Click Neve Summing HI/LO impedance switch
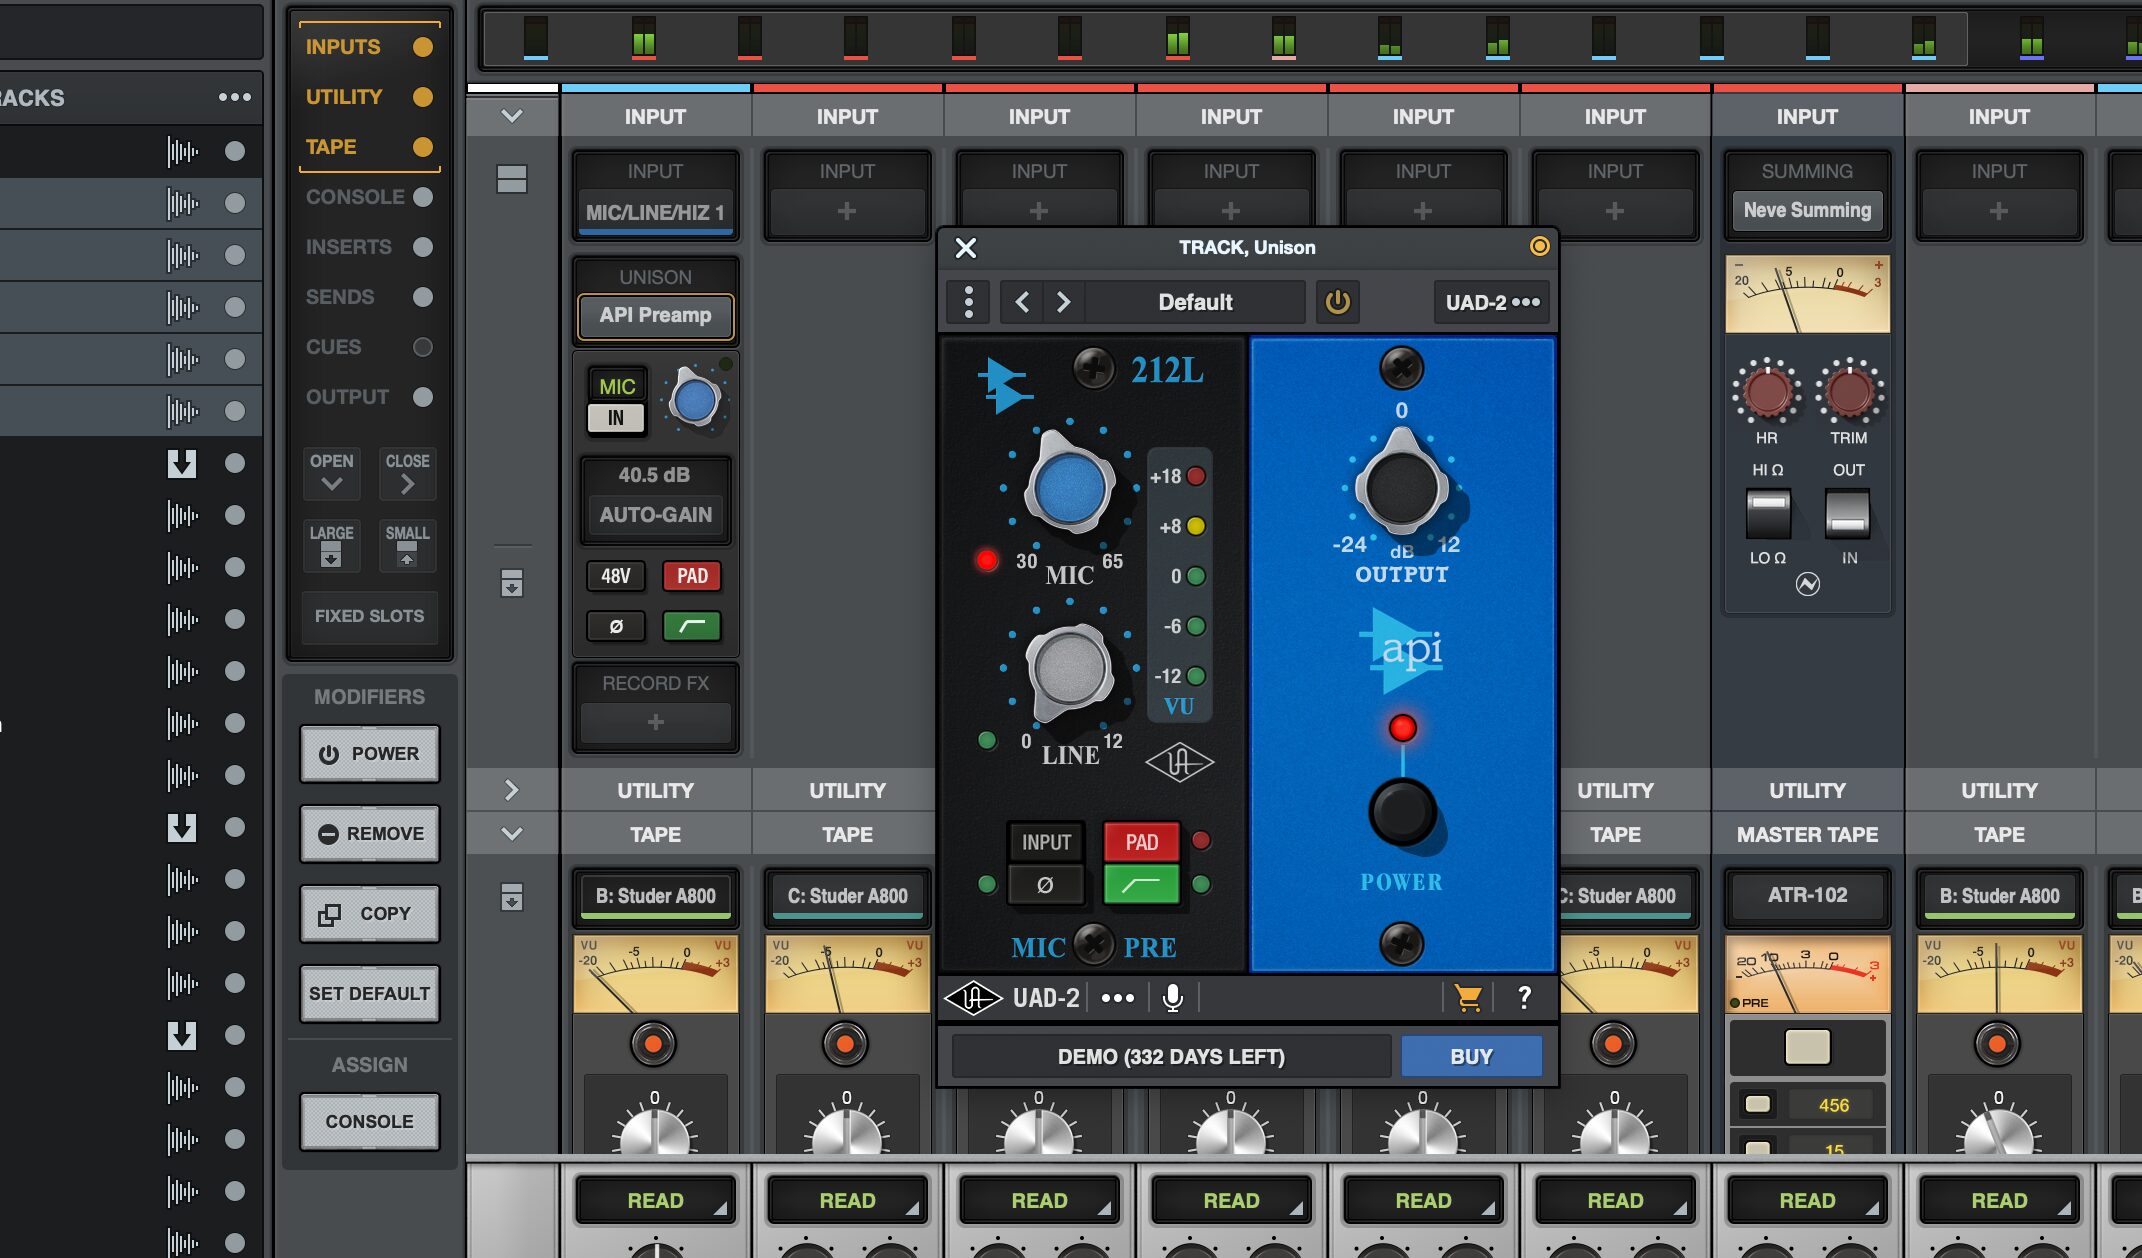Image resolution: width=2142 pixels, height=1258 pixels. 1768,514
